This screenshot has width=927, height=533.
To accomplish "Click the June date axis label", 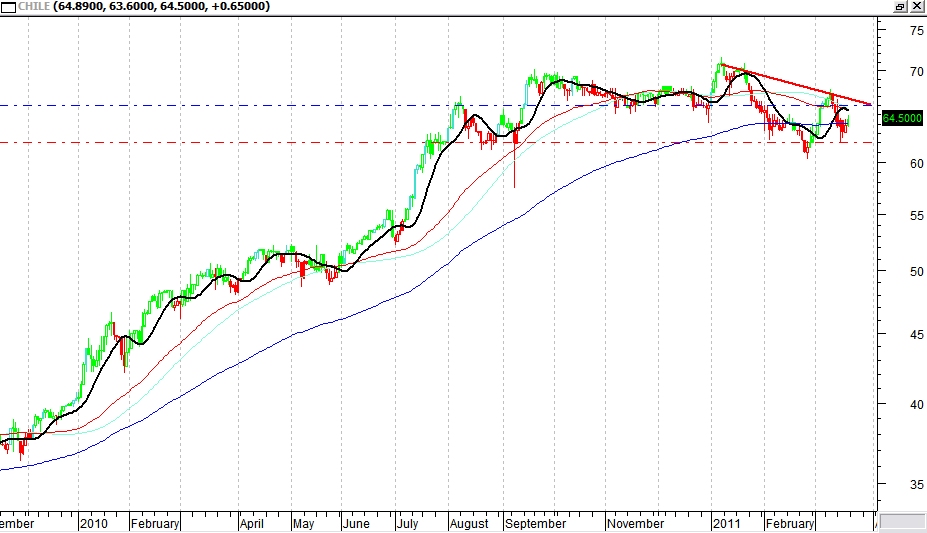I will tap(356, 524).
